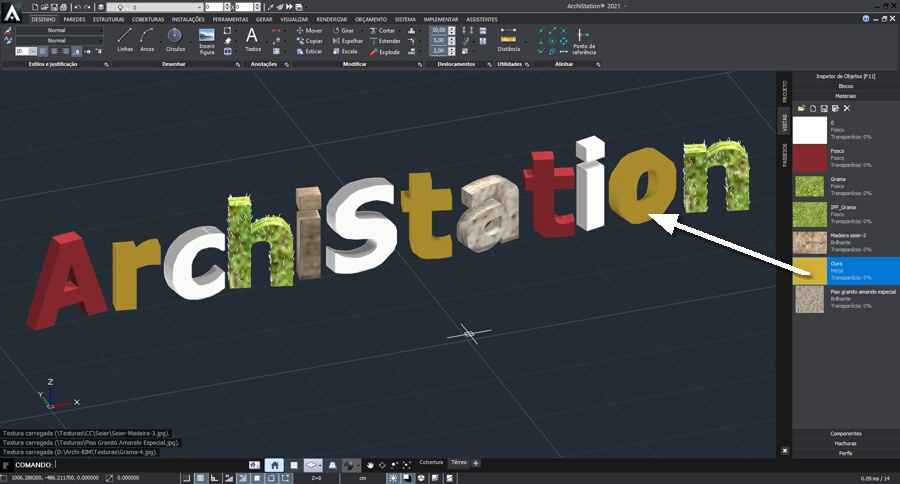Add a new floor with plus button
Viewport: 900px width, 484px height.
pos(476,463)
